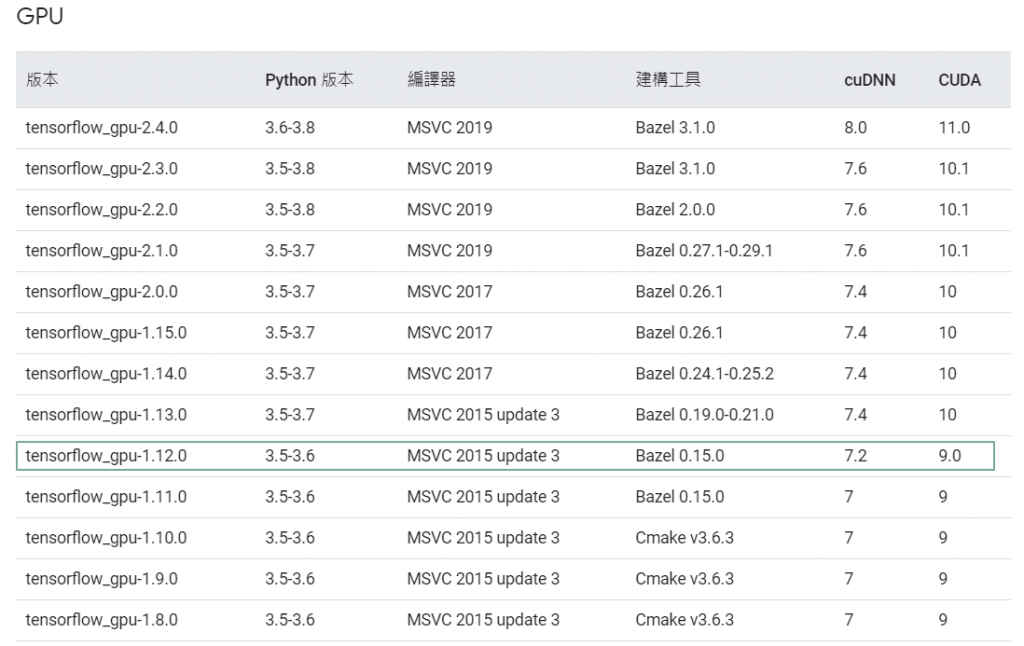Select the tensorflow_gpu-1.14.0 version cell
The width and height of the screenshot is (1024, 646).
106,374
